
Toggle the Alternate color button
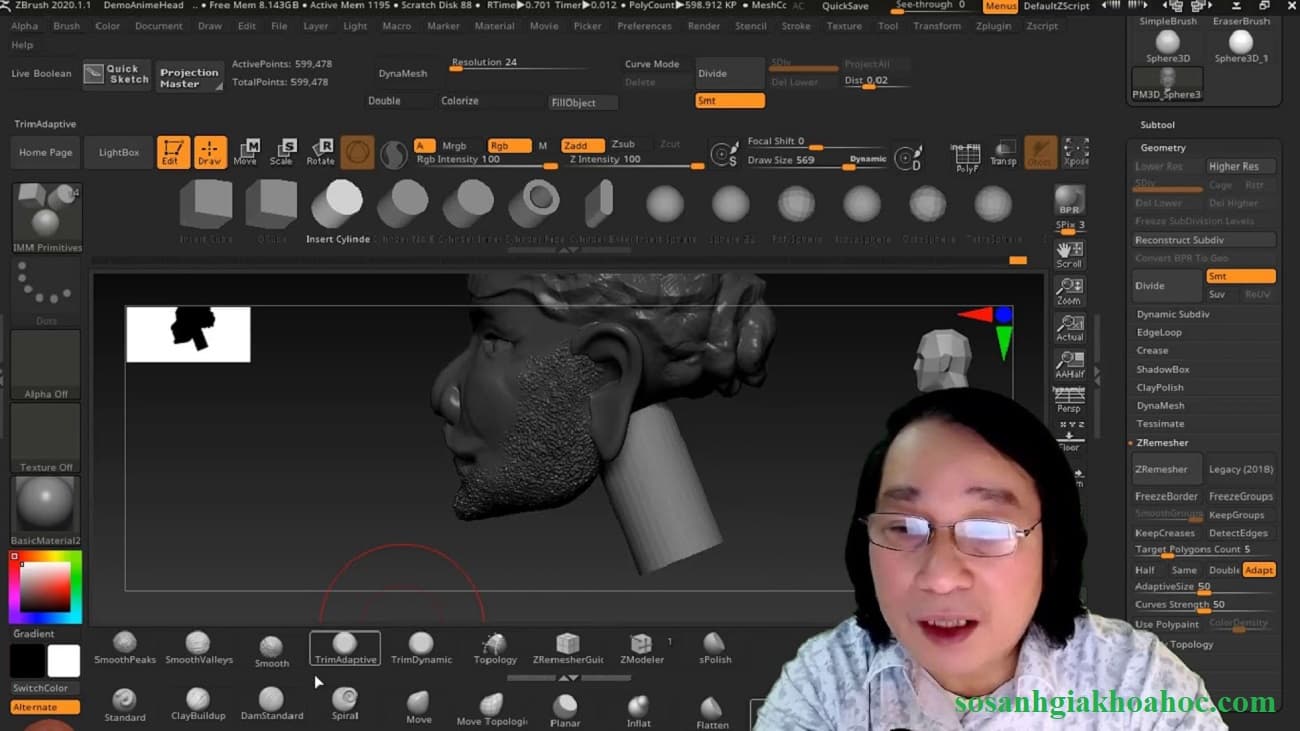pos(46,708)
